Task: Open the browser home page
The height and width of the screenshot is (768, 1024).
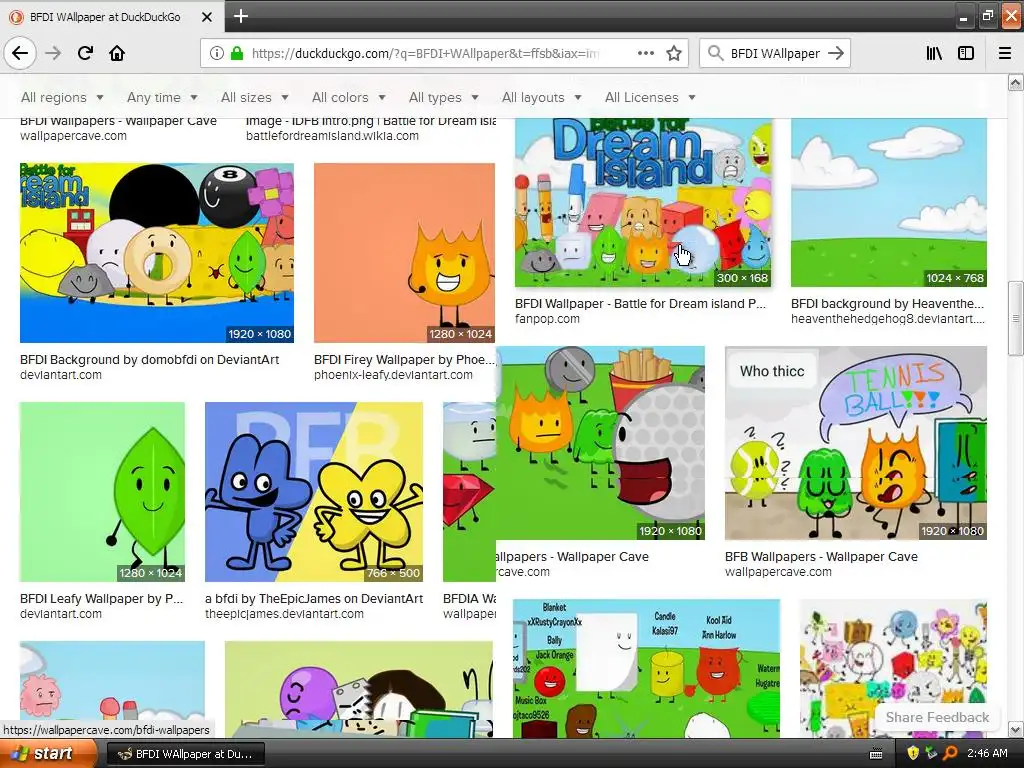Action: click(117, 53)
